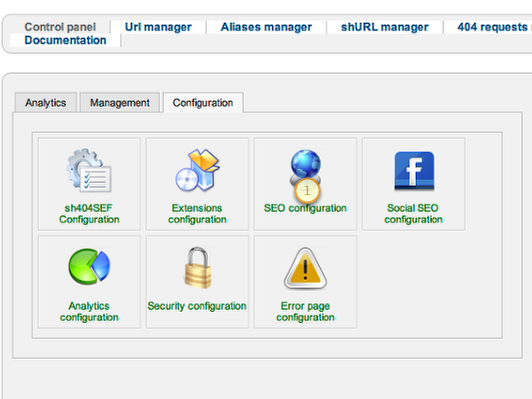The image size is (532, 399).
Task: Go to Control panel menu item
Action: pyautogui.click(x=60, y=27)
